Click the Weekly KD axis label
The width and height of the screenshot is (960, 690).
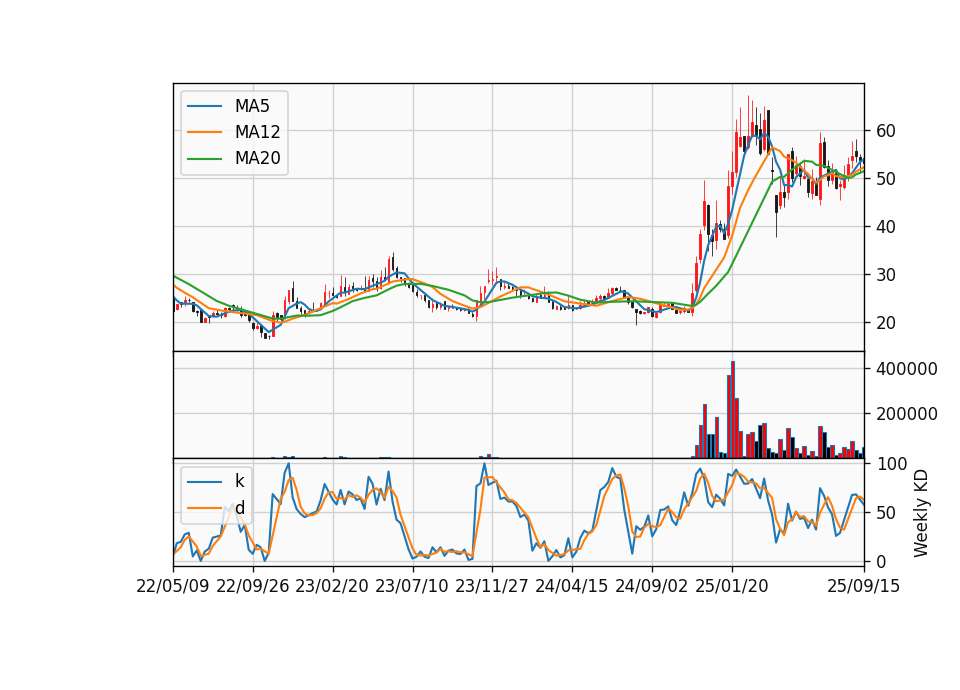pos(920,513)
